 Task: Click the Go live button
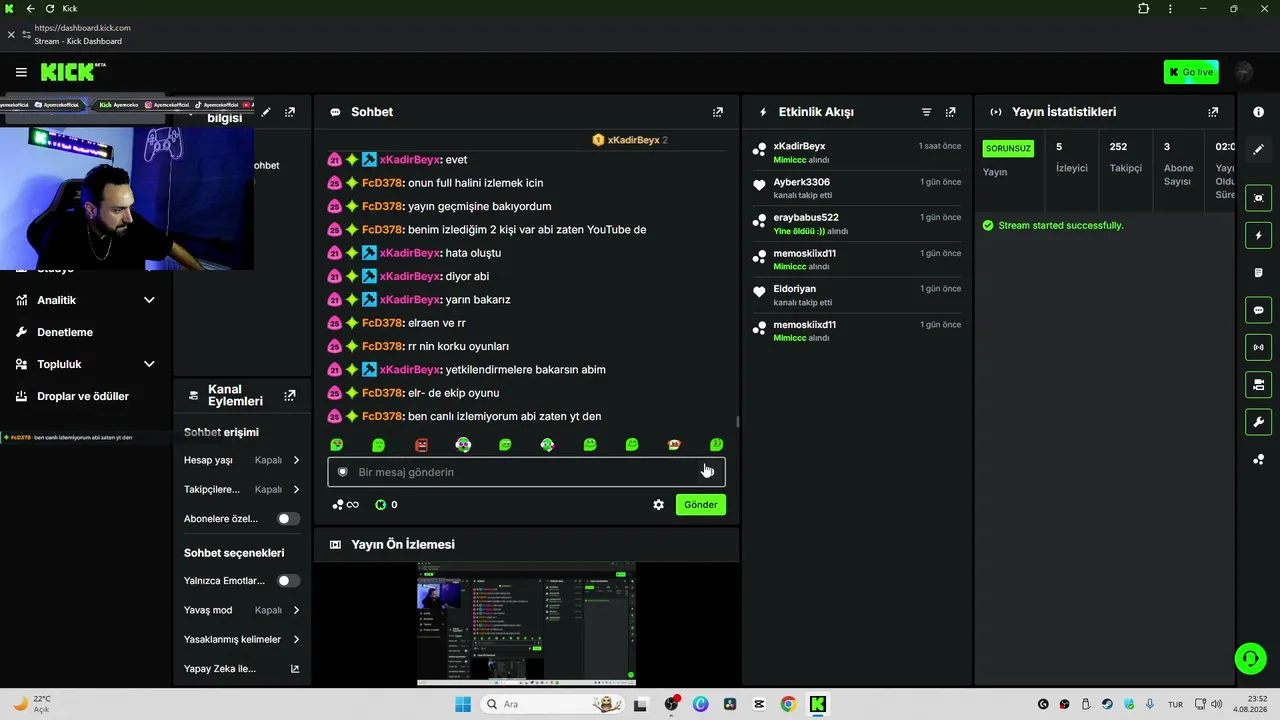tap(1191, 72)
